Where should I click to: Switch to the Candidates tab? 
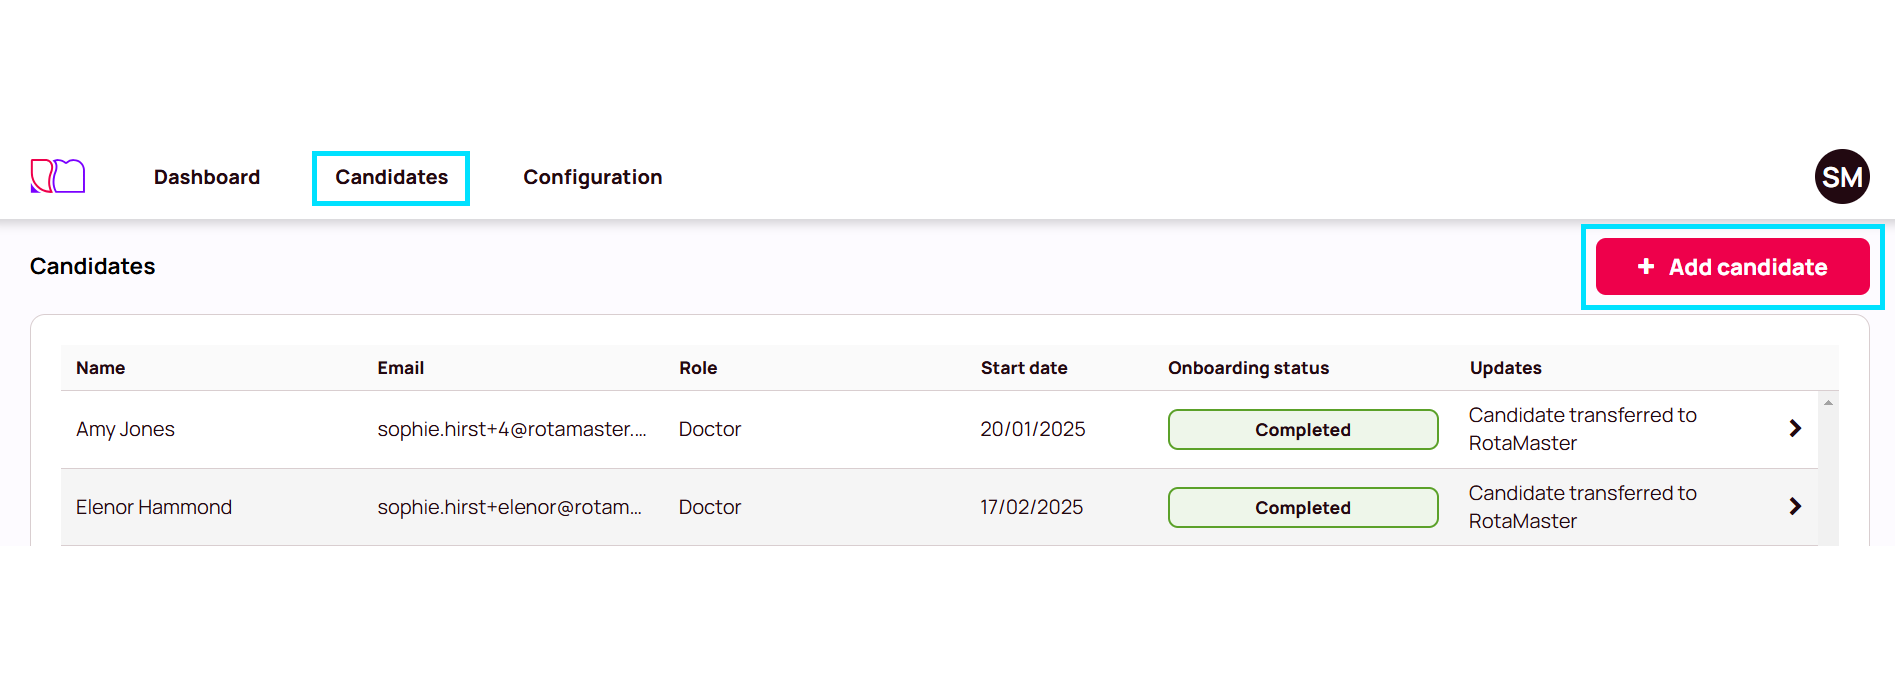point(391,177)
